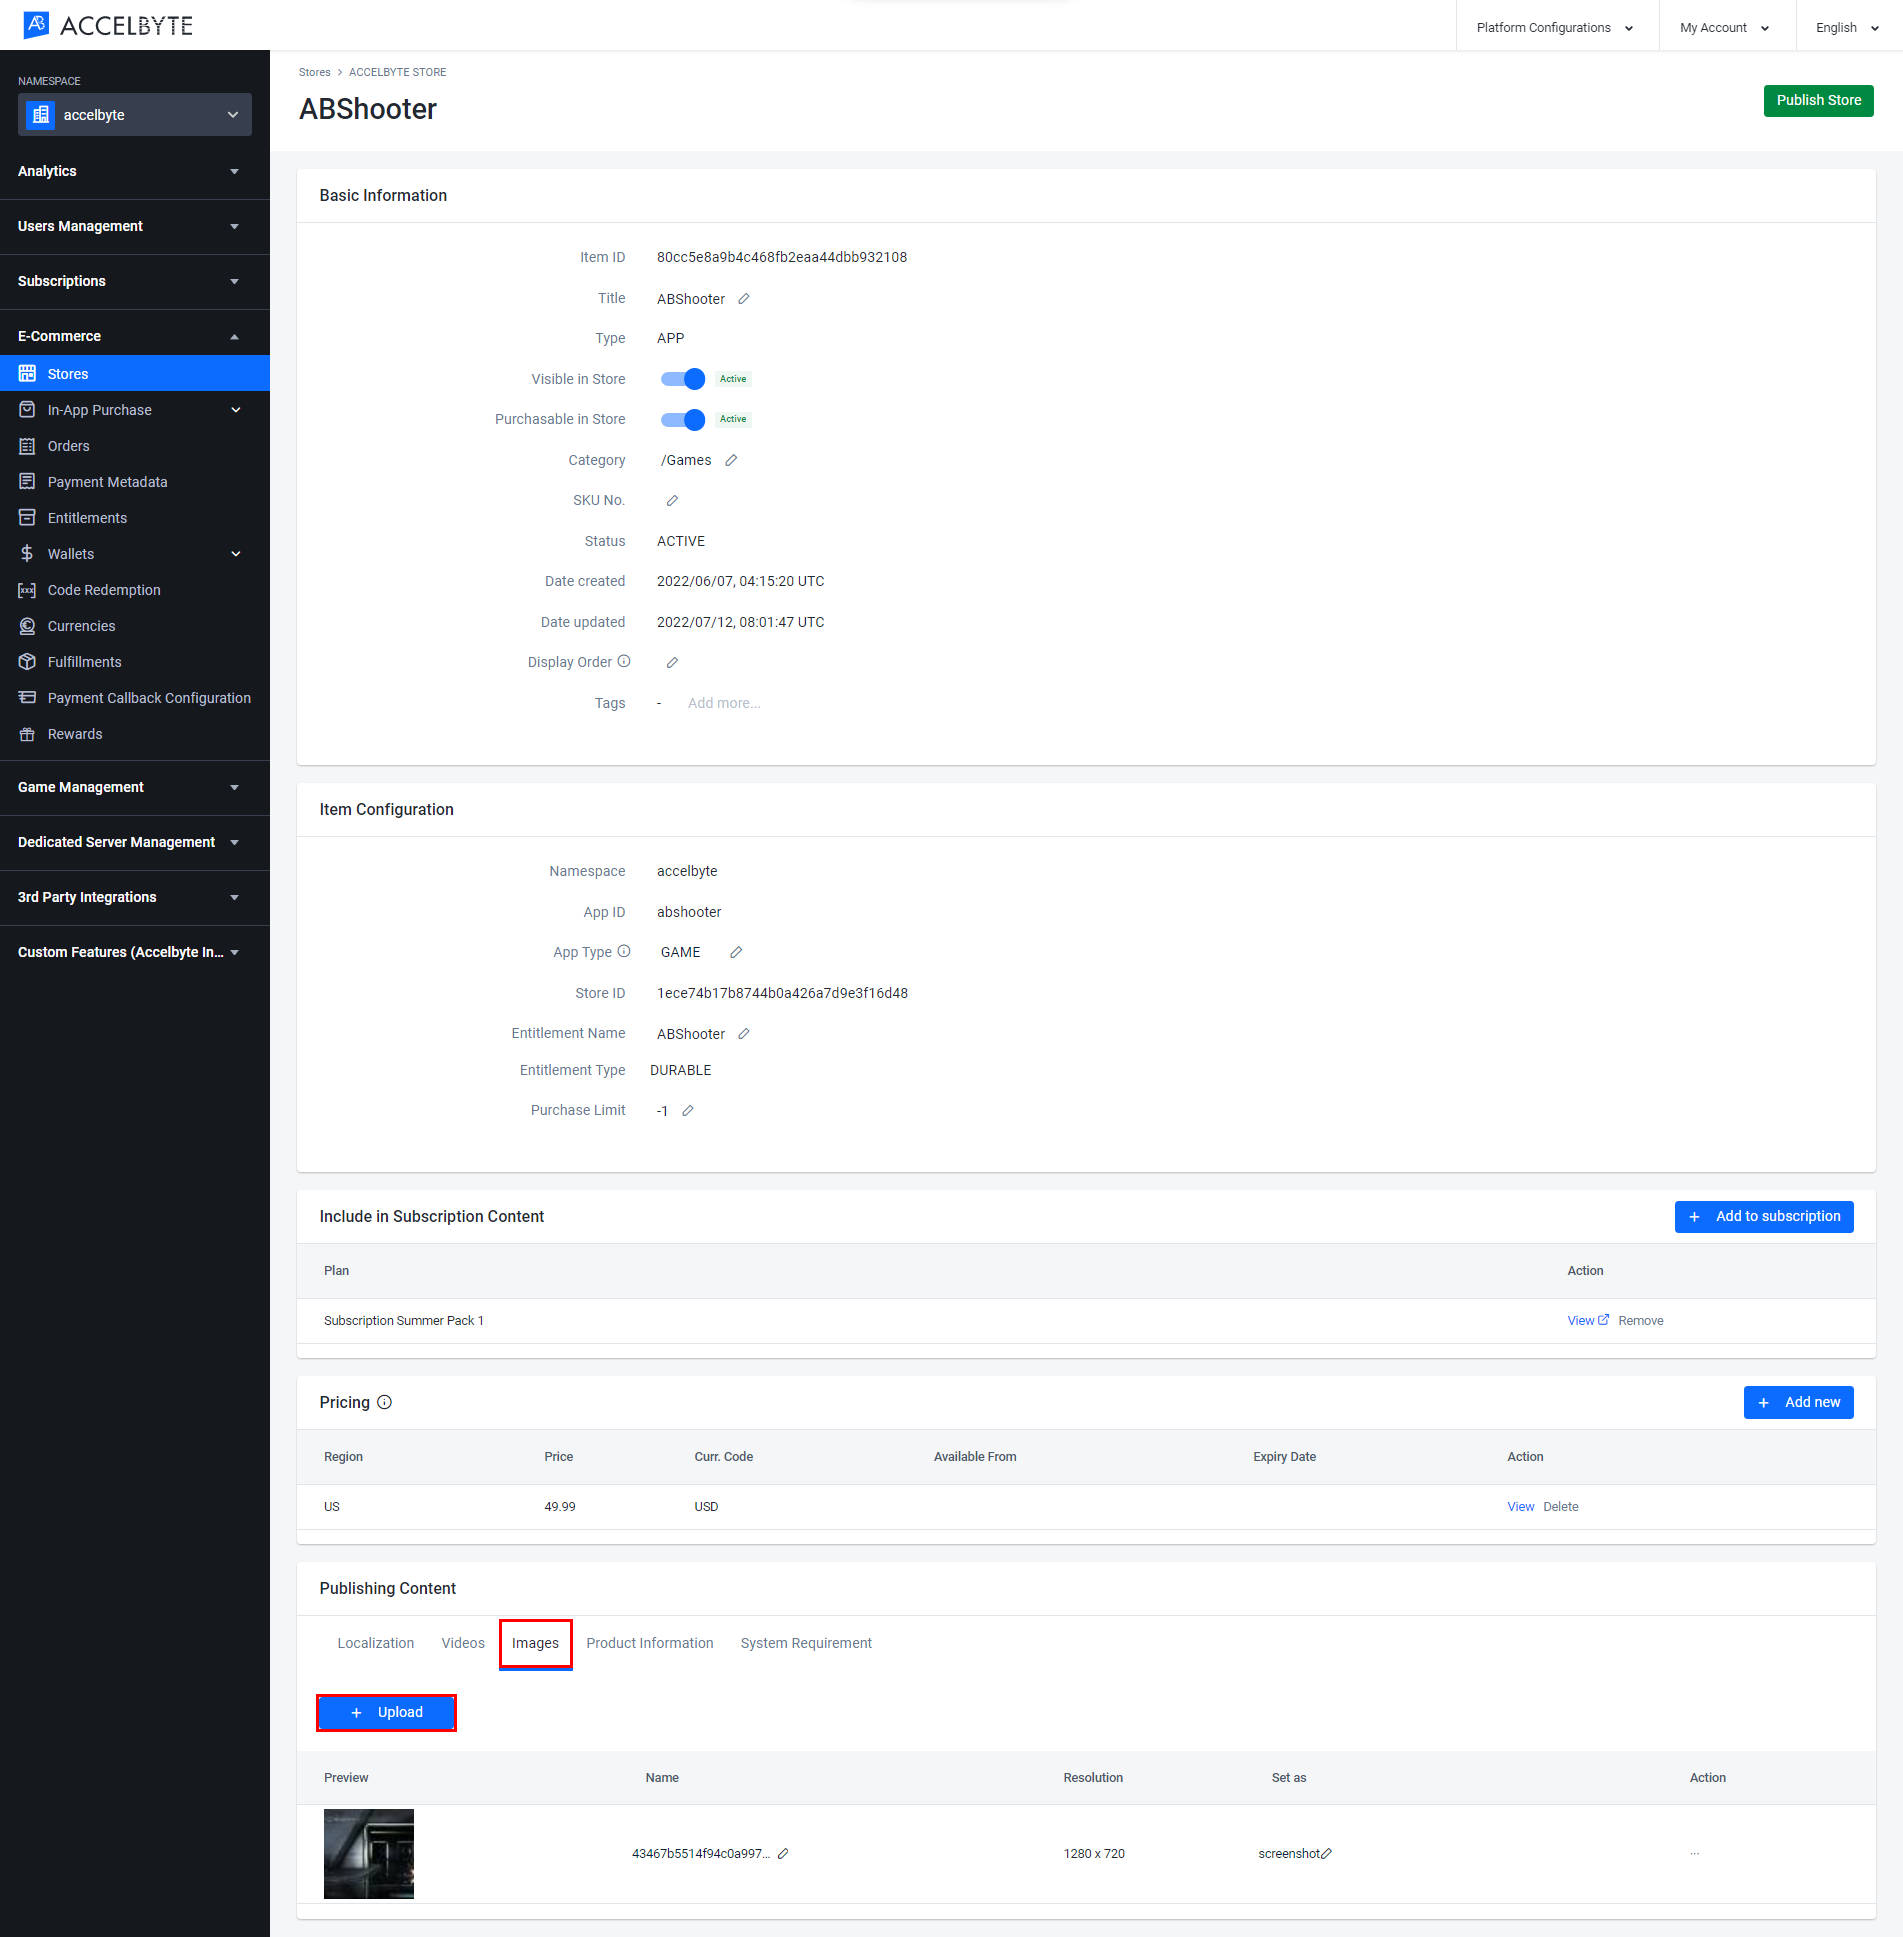The height and width of the screenshot is (1937, 1903).
Task: Edit Purchase Limit via its pencil icon
Action: [x=688, y=1111]
